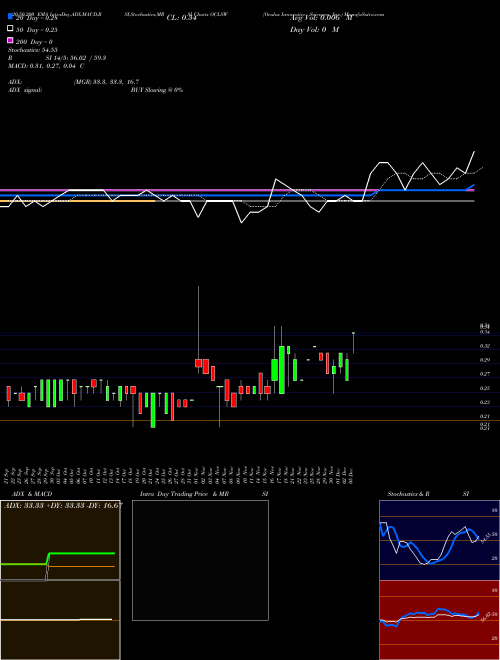Click the 'CL: 0.34' closing price label
Image resolution: width=500 pixels, height=660 pixels.
tap(181, 18)
